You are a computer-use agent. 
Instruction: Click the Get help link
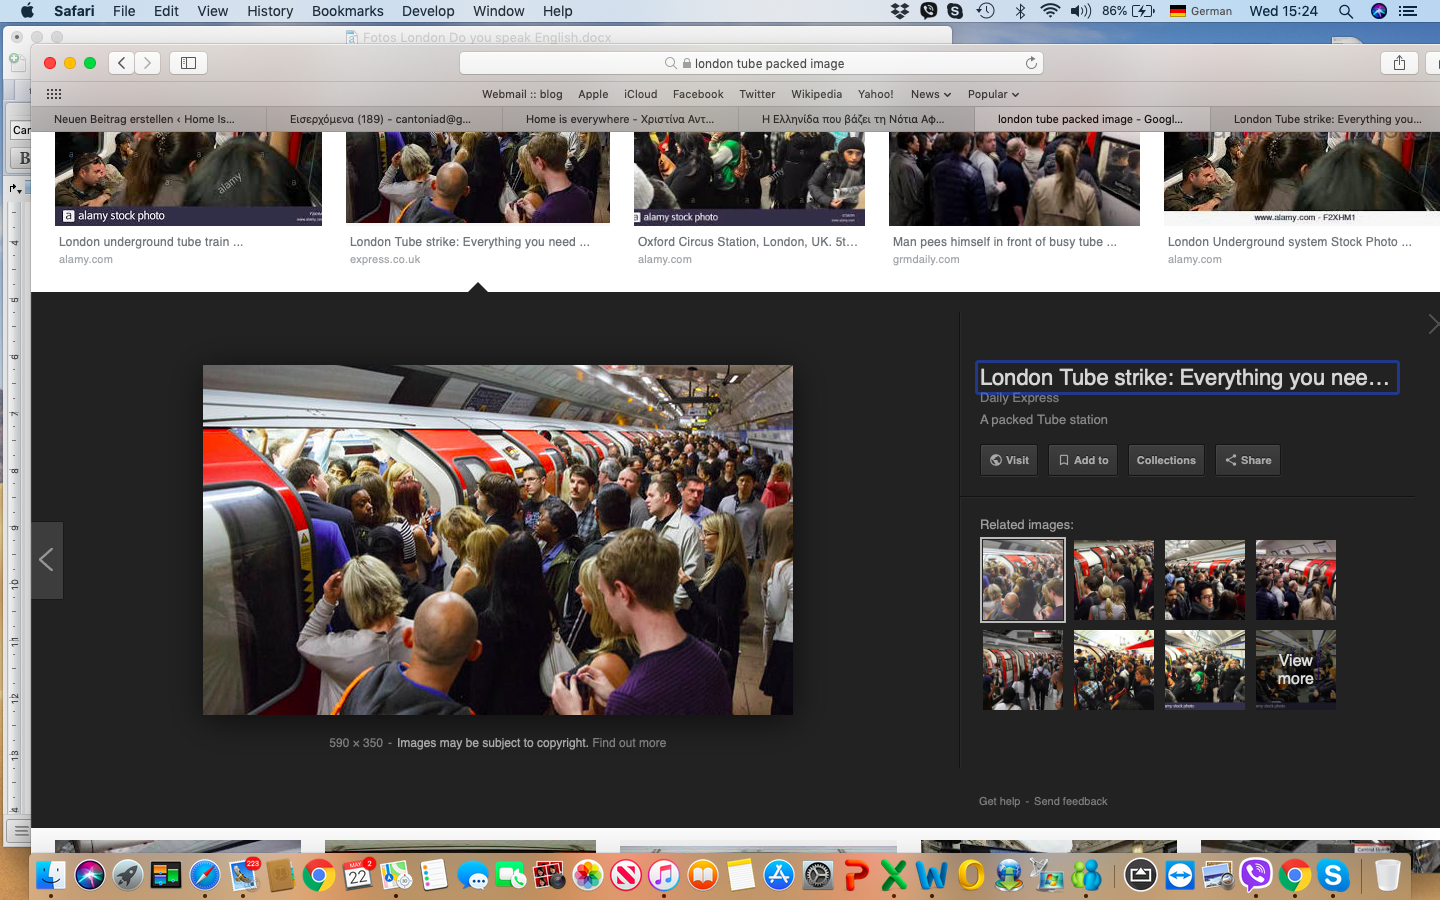[999, 801]
